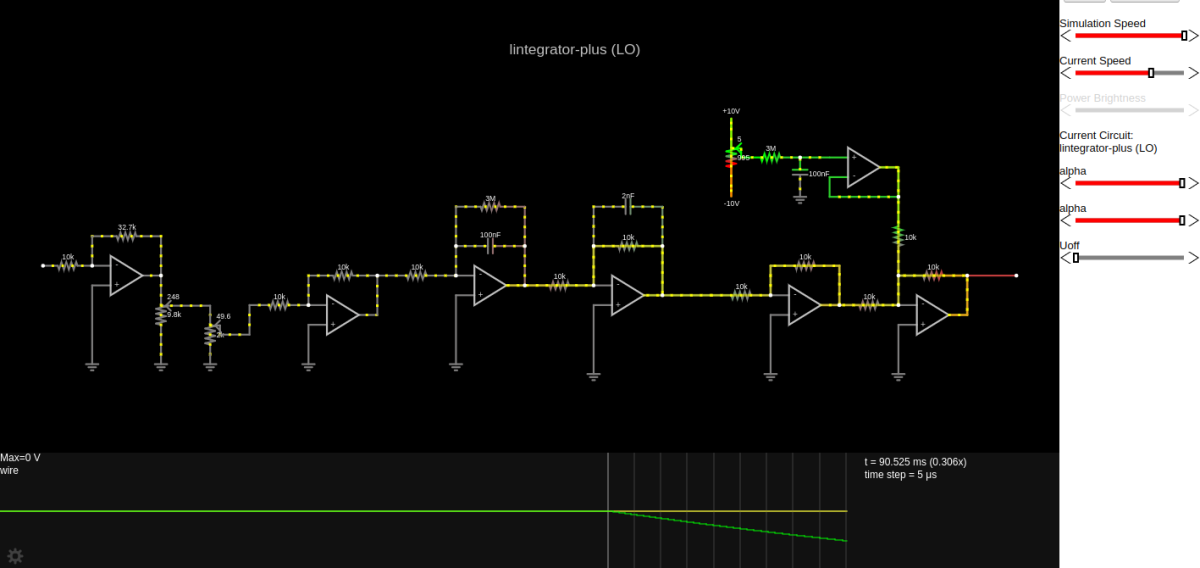Increase Current Speed with right arrow

click(1193, 73)
